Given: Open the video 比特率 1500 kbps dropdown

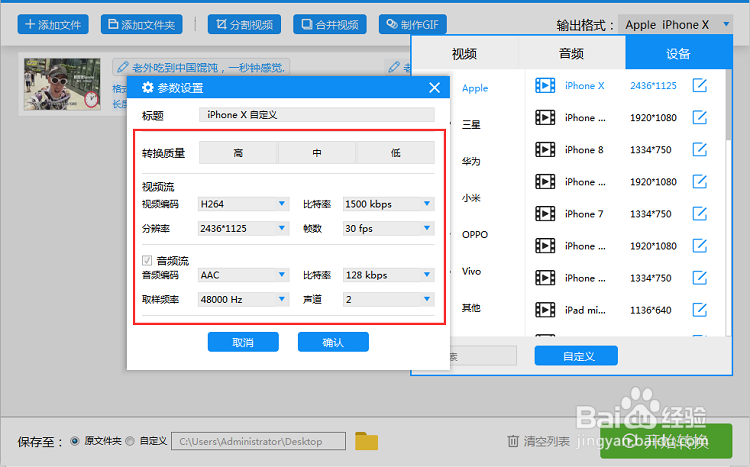Looking at the screenshot, I should 388,204.
